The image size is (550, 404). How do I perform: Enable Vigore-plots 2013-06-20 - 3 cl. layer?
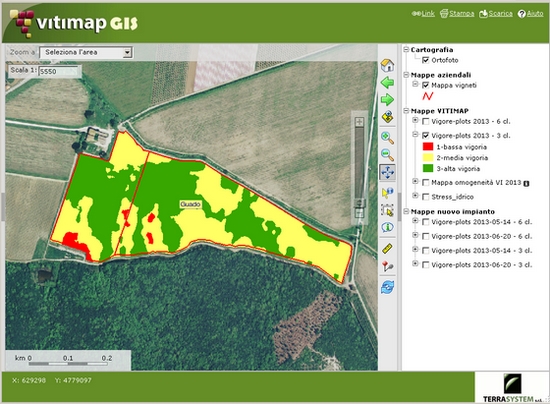(425, 265)
